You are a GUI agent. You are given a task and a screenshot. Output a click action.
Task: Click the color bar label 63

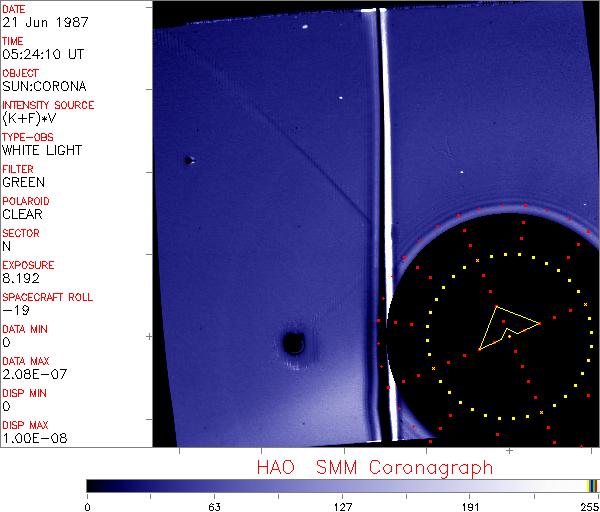pos(214,505)
